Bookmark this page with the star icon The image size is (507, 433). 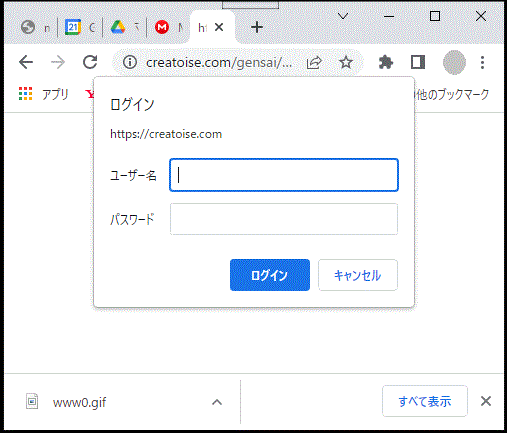tap(346, 62)
